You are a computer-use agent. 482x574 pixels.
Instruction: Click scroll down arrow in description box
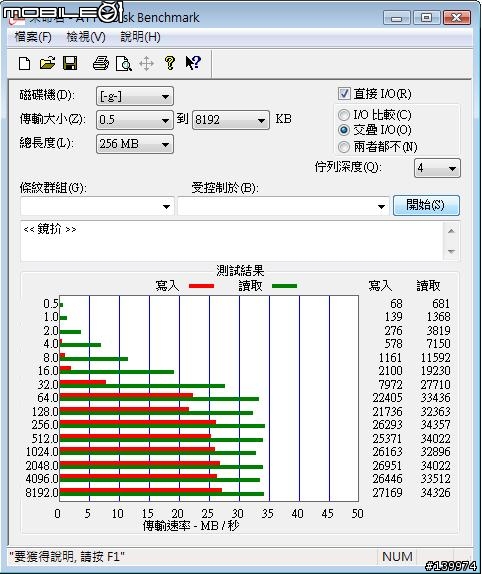coord(451,251)
